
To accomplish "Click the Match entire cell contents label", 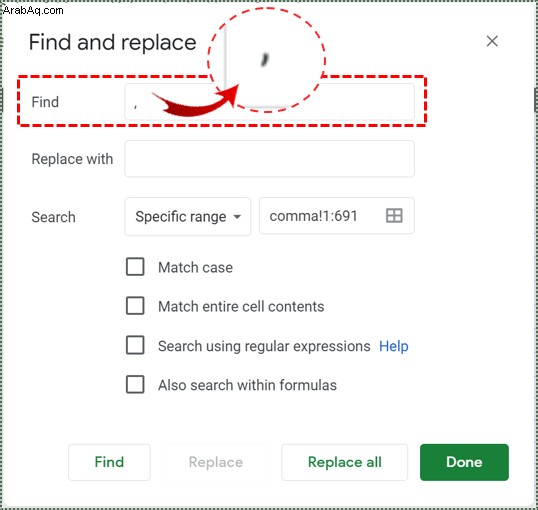I will pos(241,306).
